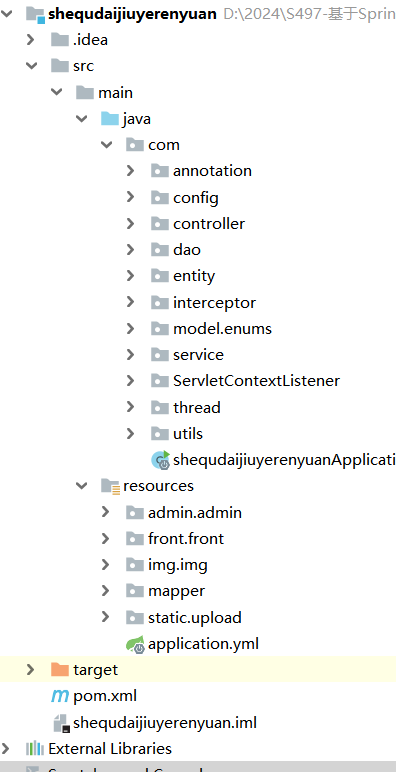Expand the front.front folder arrow
This screenshot has width=396, height=772.
click(105, 538)
